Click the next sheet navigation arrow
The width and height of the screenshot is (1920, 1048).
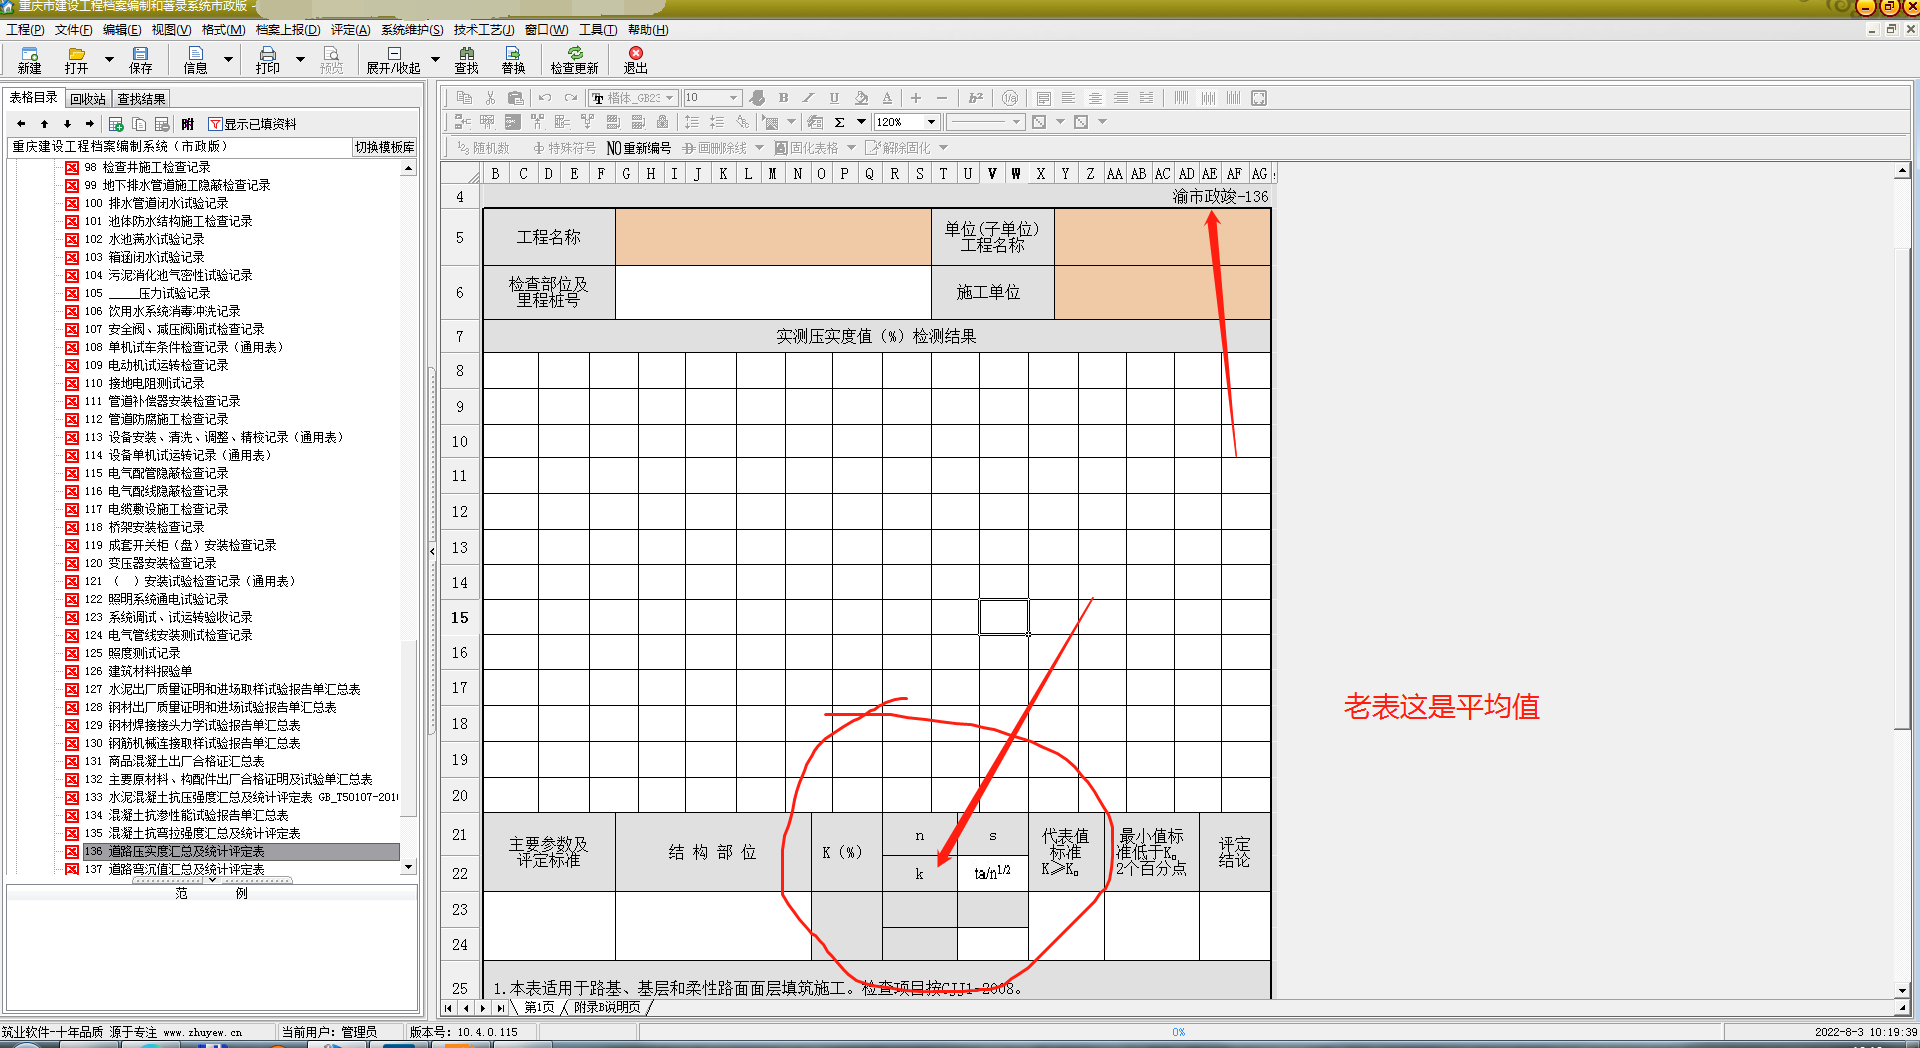483,1008
